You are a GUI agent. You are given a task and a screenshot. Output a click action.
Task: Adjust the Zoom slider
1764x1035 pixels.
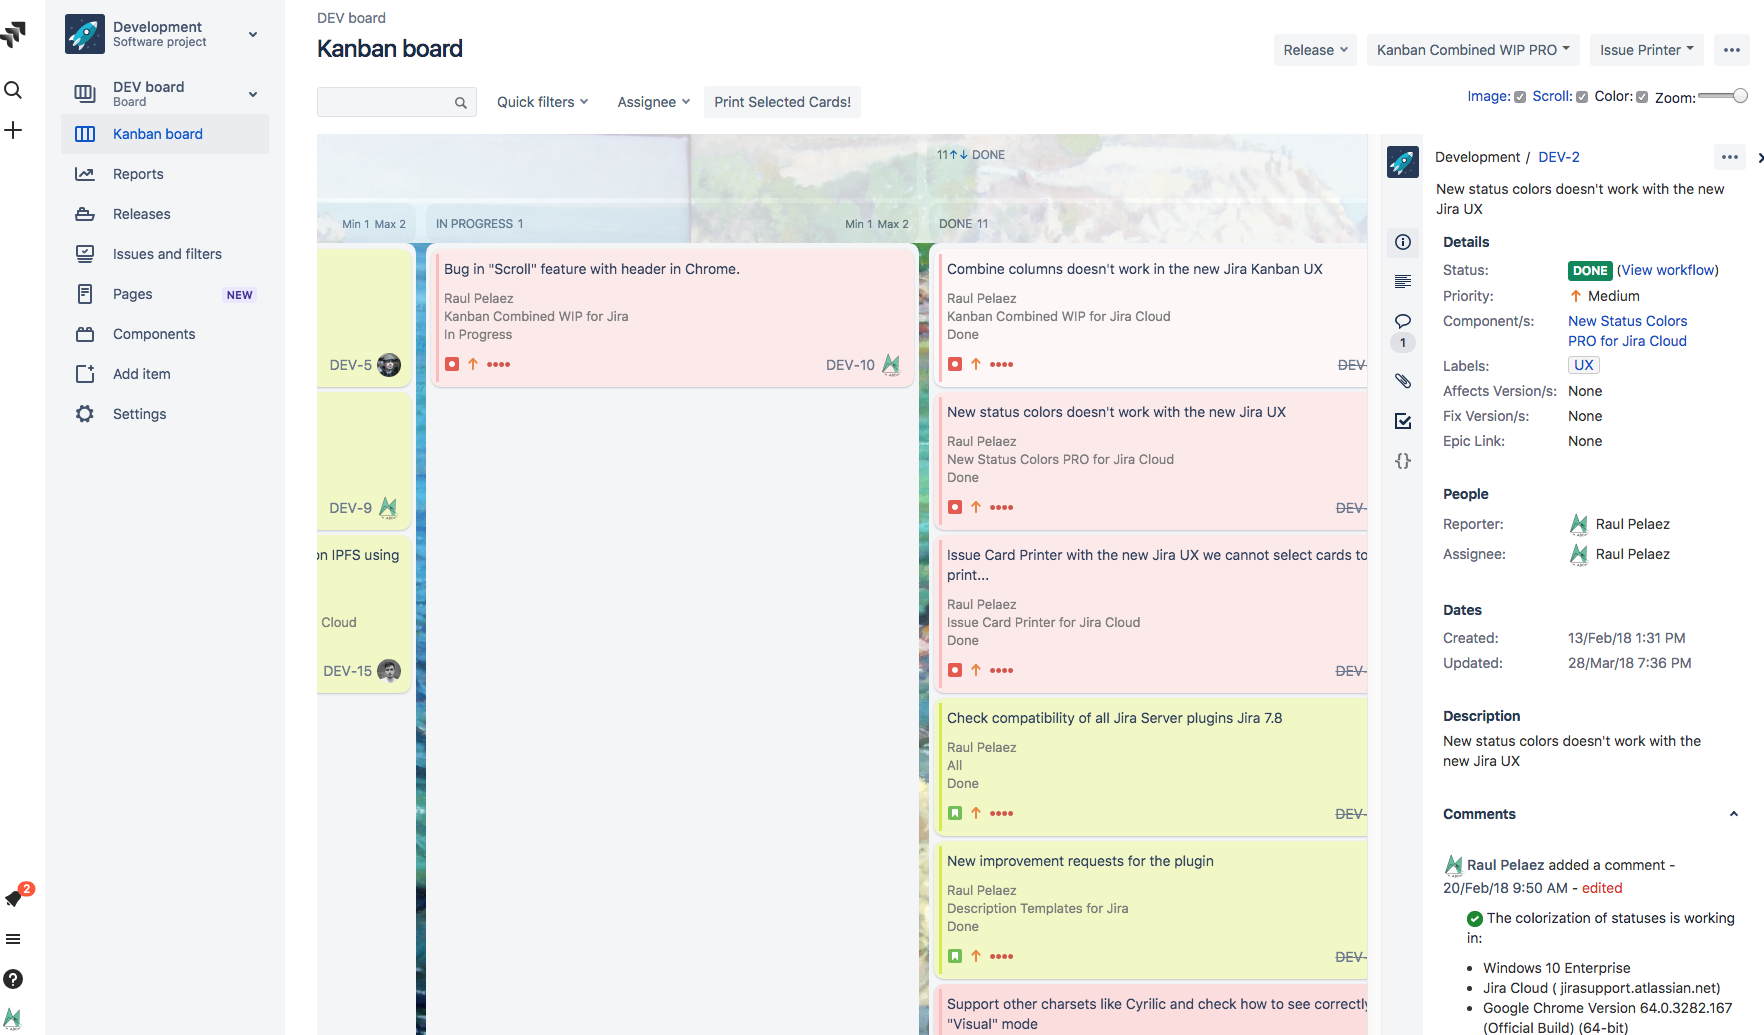[1739, 96]
